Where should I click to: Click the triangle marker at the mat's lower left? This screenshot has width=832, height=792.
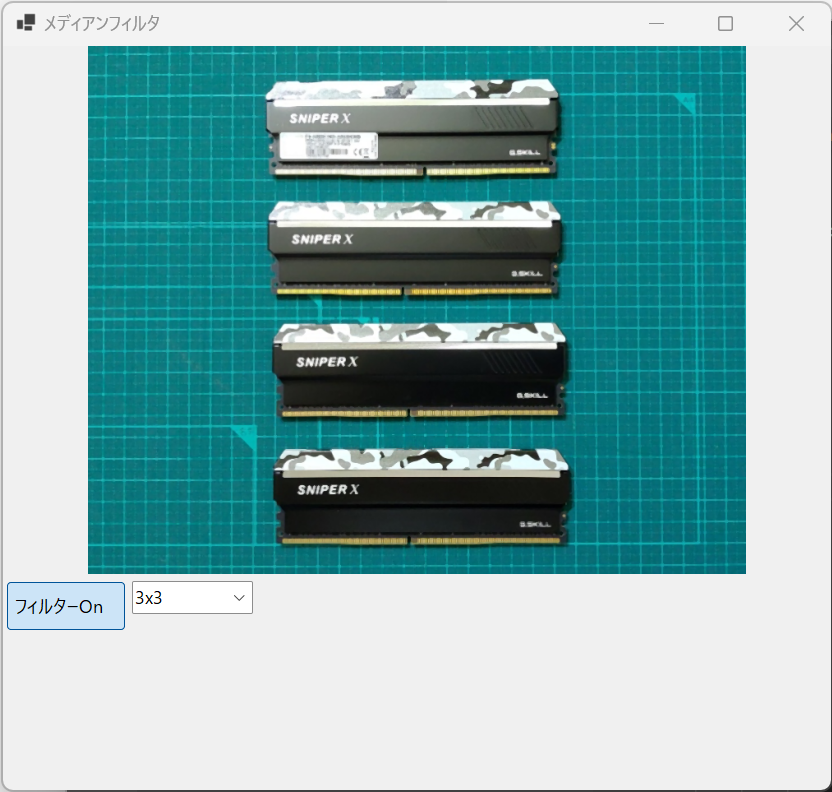[245, 437]
